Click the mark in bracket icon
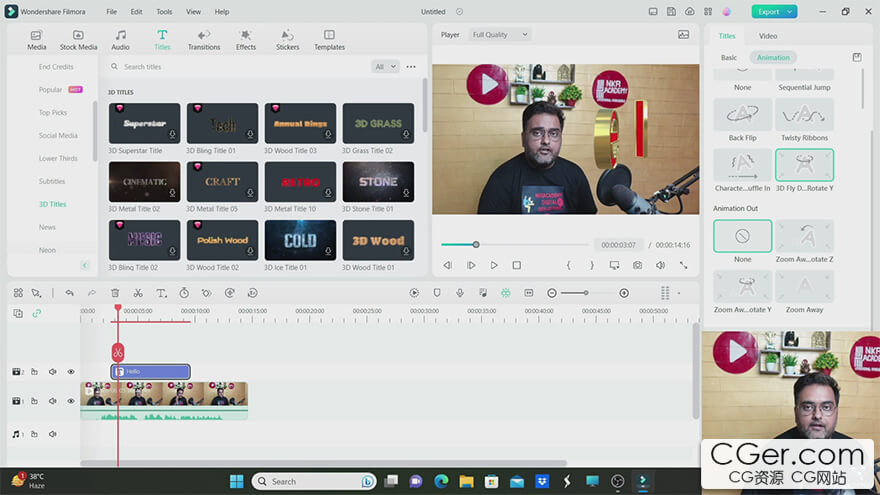This screenshot has height=495, width=880. click(x=569, y=265)
